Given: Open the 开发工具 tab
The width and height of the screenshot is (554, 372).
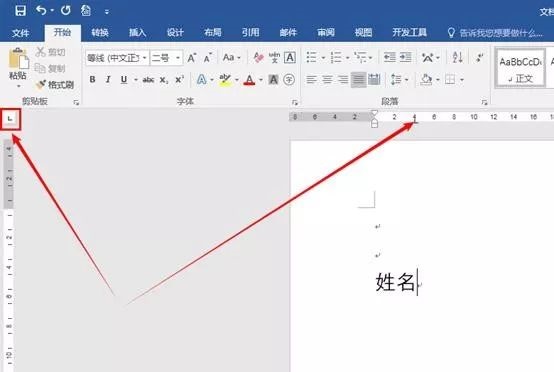Looking at the screenshot, I should click(x=409, y=33).
